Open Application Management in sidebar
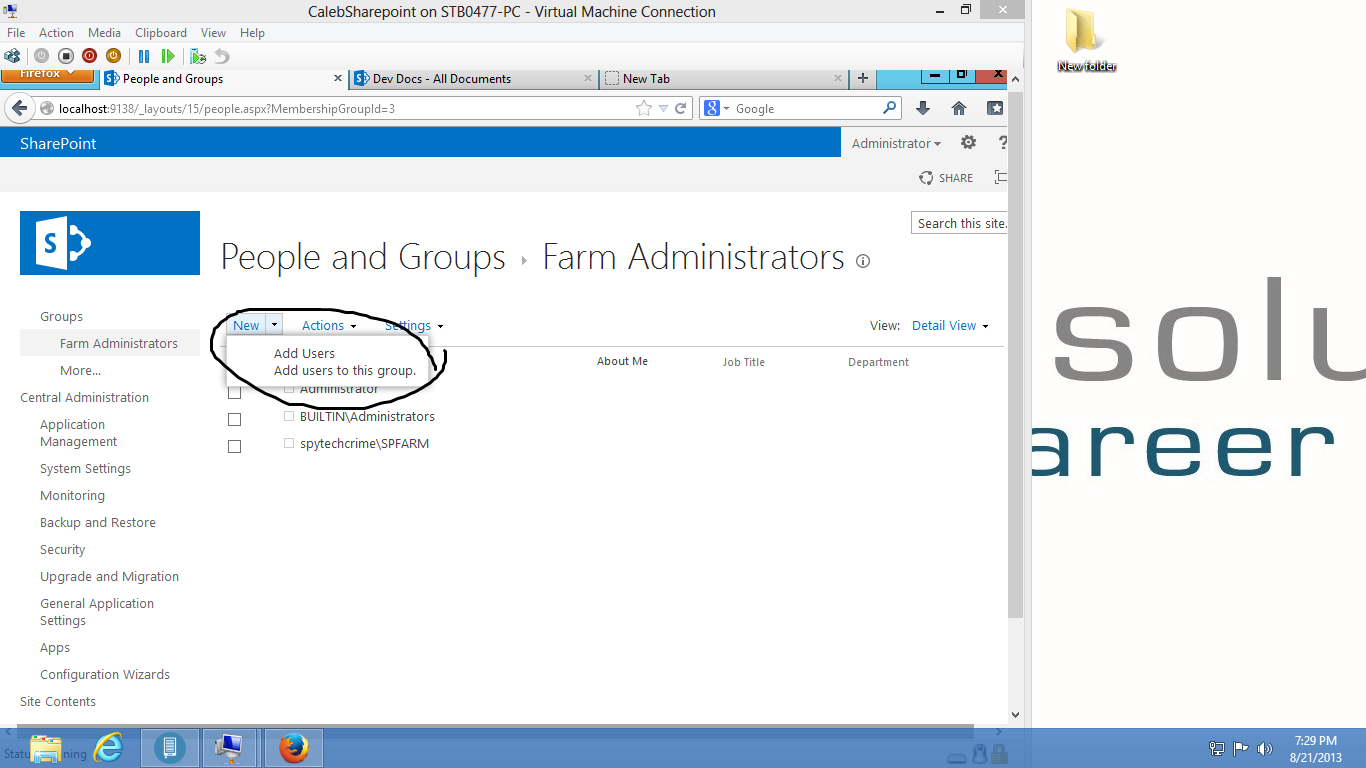1366x768 pixels. pyautogui.click(x=79, y=433)
